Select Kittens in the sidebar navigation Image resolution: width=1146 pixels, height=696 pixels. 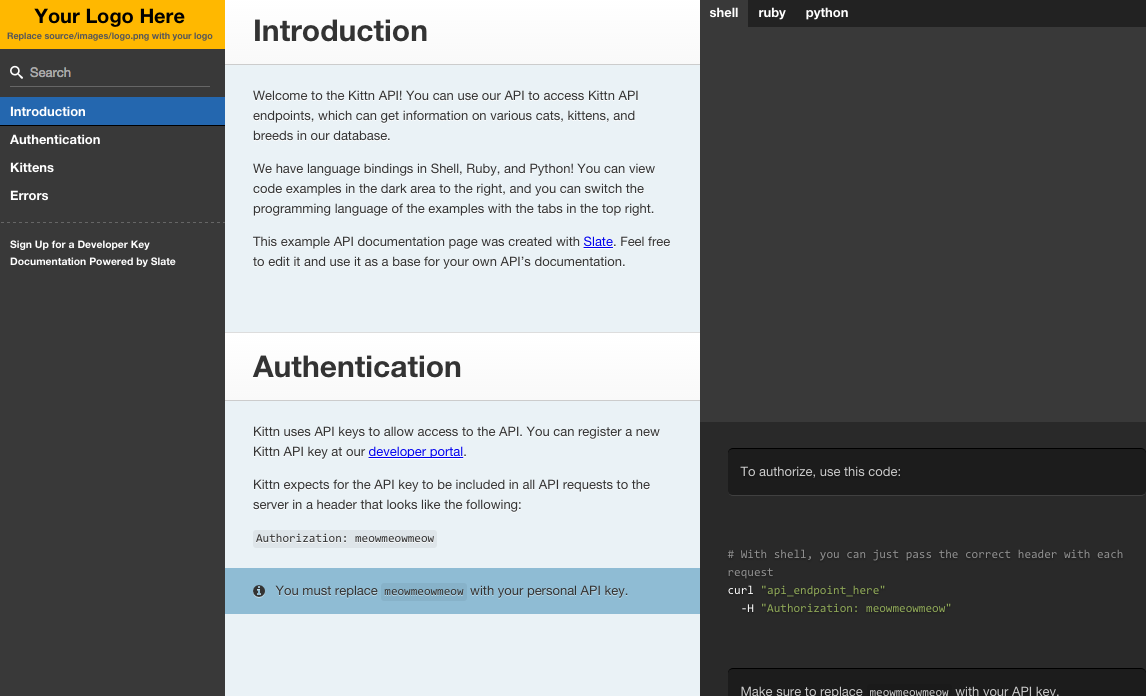31,167
